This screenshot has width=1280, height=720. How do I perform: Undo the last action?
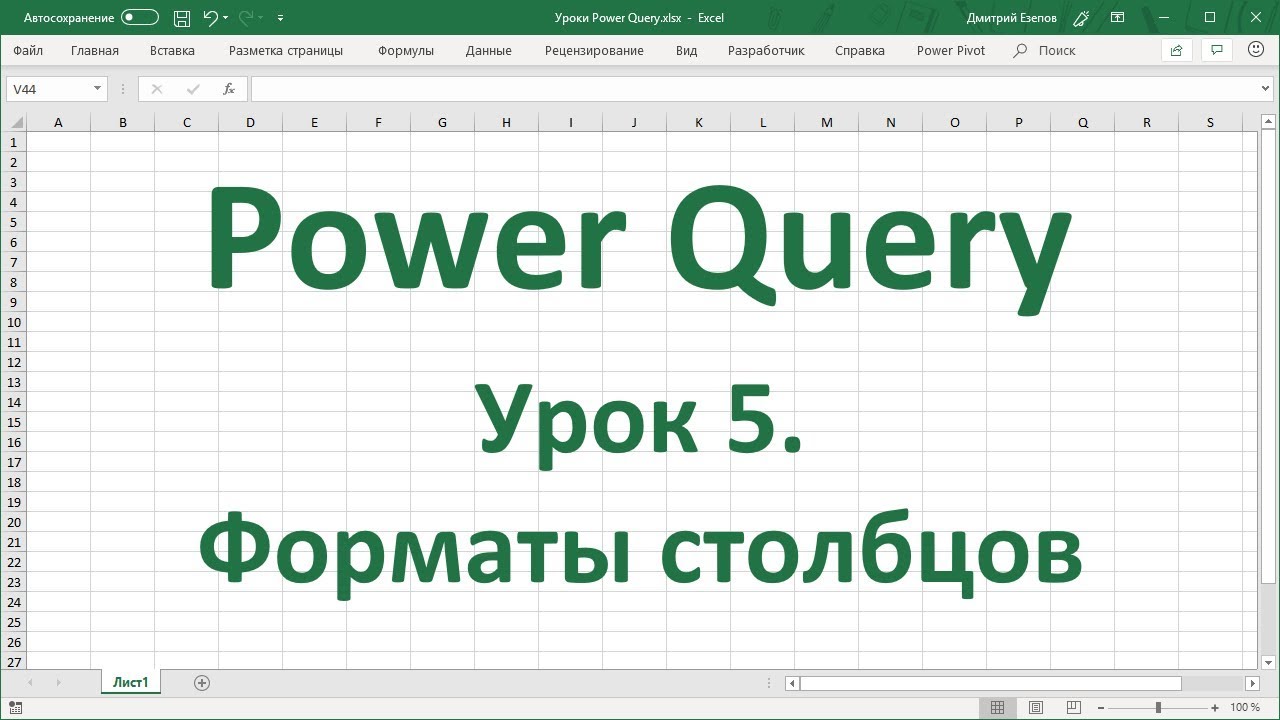click(210, 17)
